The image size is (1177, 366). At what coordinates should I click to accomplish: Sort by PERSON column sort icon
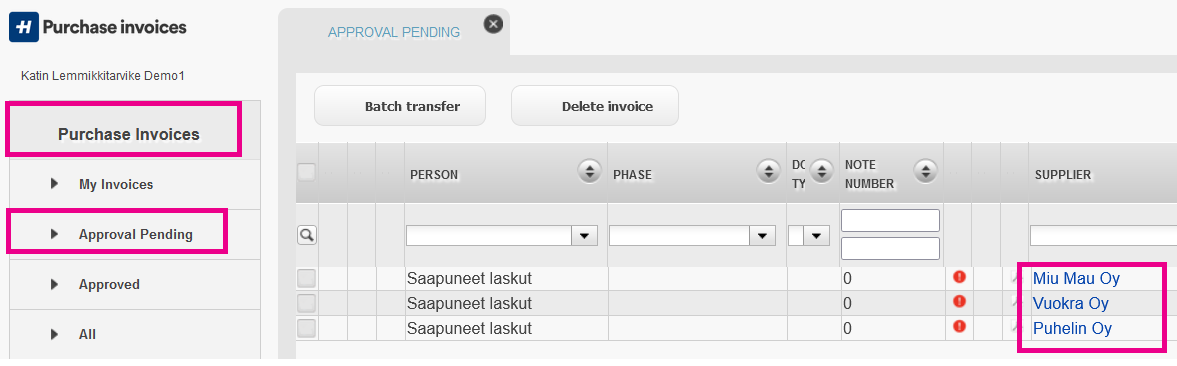(x=589, y=172)
